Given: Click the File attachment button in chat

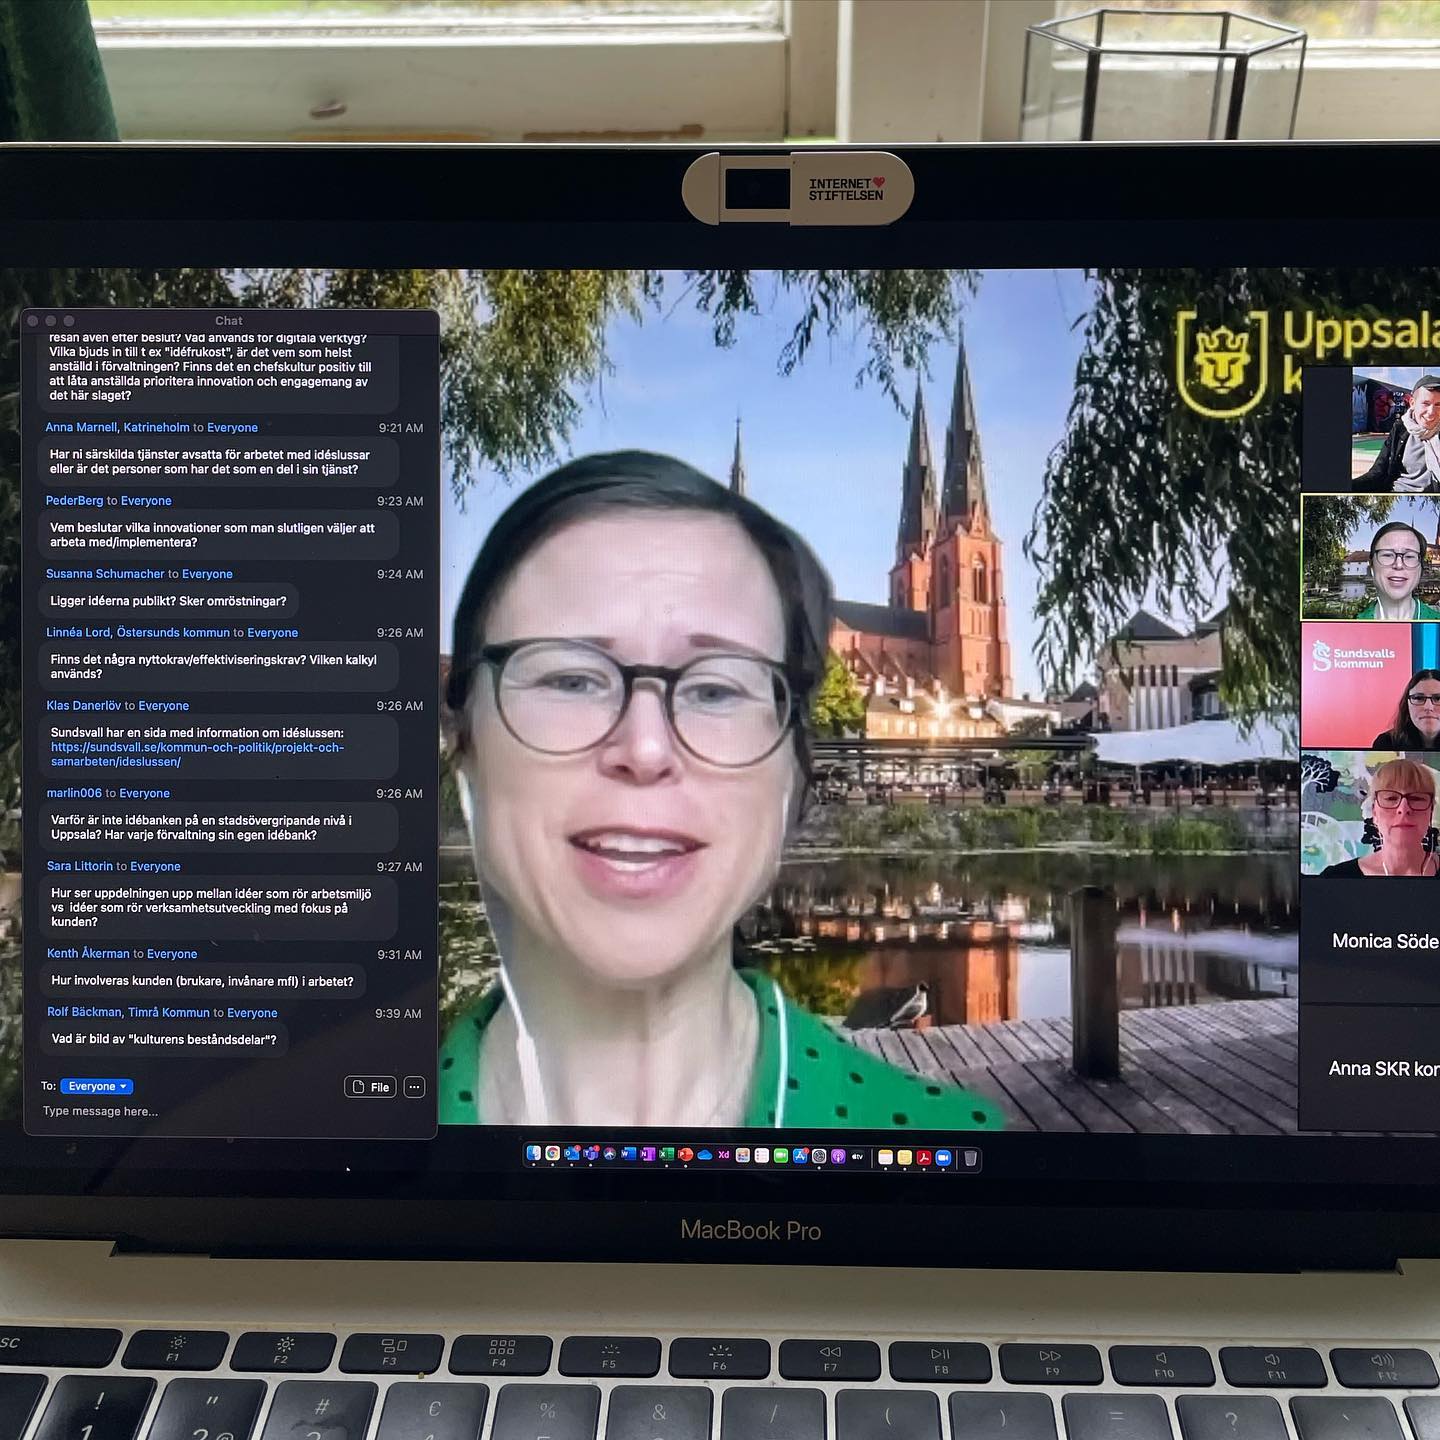Looking at the screenshot, I should [x=370, y=1087].
